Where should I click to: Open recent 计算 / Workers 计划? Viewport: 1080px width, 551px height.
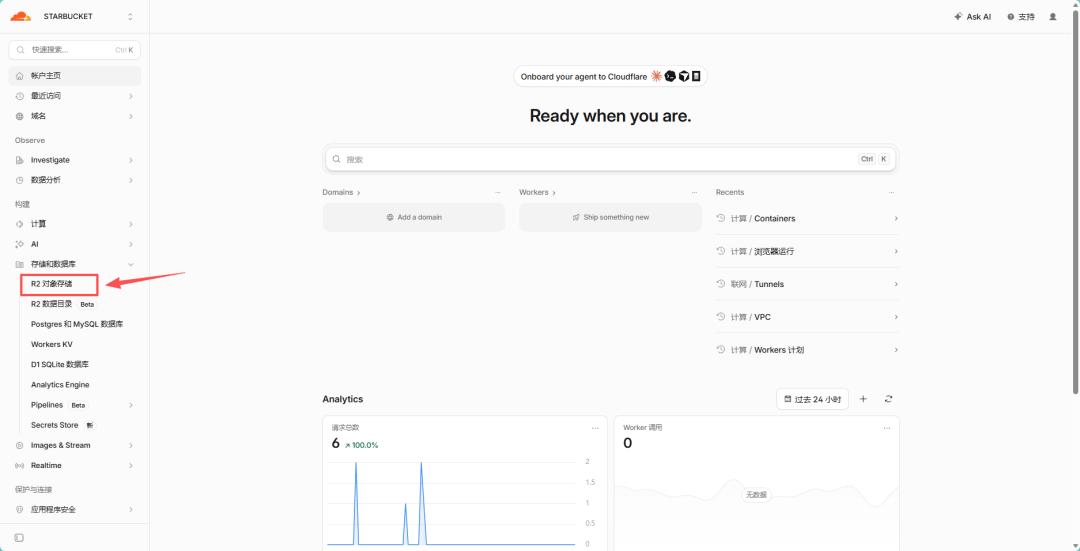[x=807, y=350]
